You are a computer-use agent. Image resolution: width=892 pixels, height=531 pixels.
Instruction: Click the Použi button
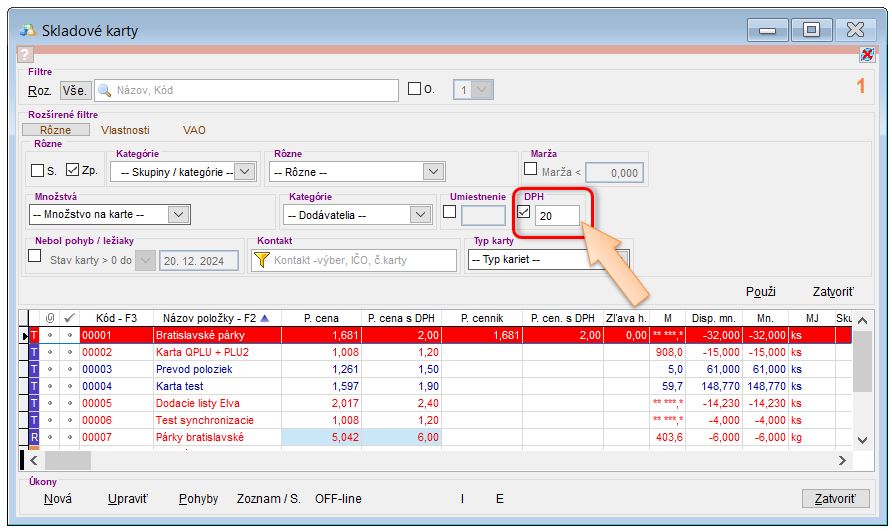pyautogui.click(x=761, y=291)
